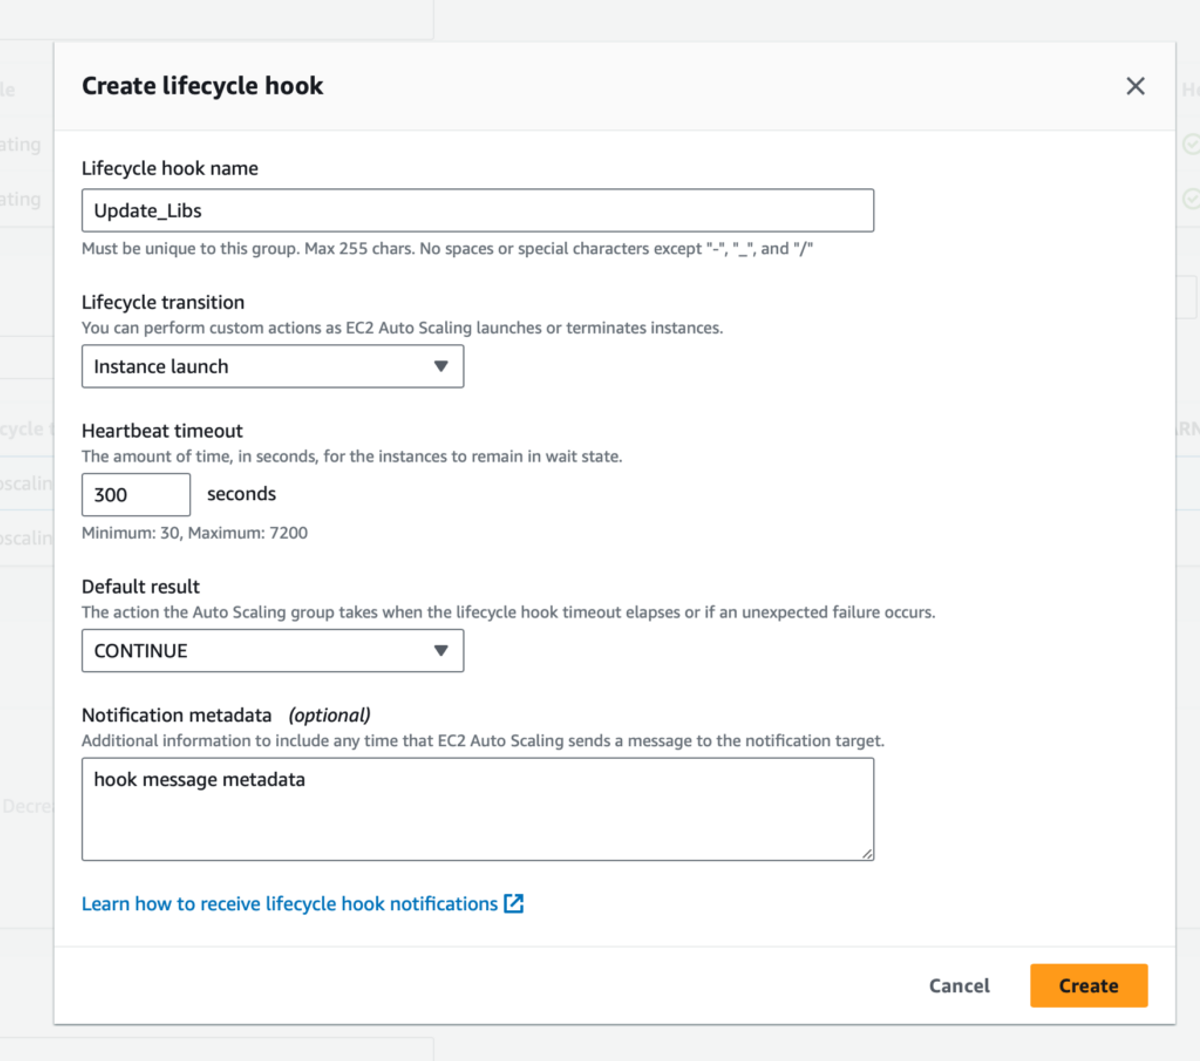Click the Heartbeat timeout seconds field
This screenshot has height=1061, width=1200.
point(136,495)
